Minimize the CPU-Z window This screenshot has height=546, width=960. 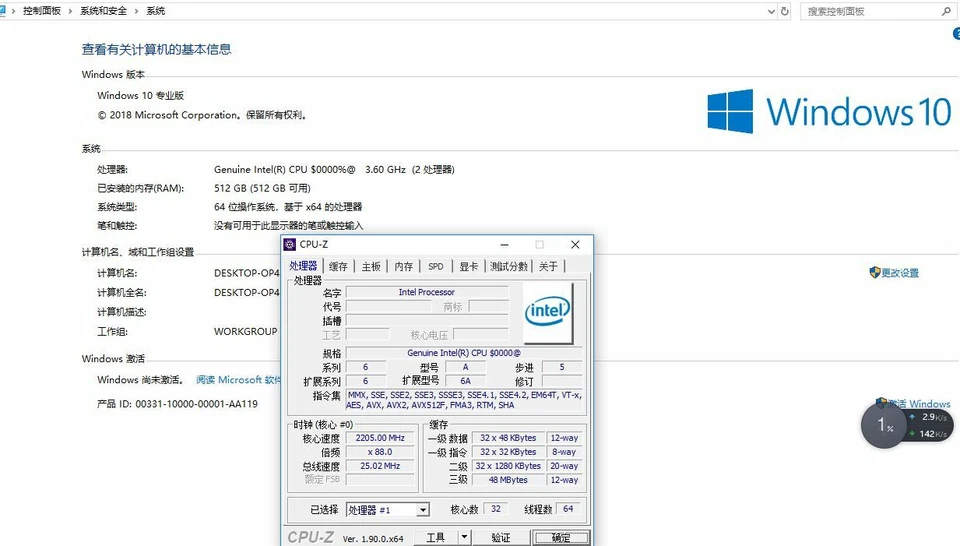coord(504,244)
